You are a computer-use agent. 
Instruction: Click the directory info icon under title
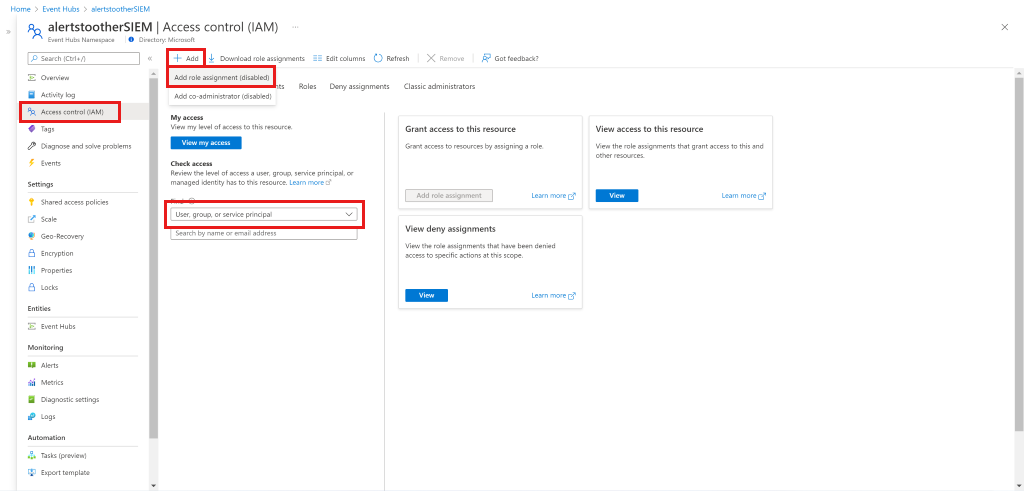(x=132, y=40)
